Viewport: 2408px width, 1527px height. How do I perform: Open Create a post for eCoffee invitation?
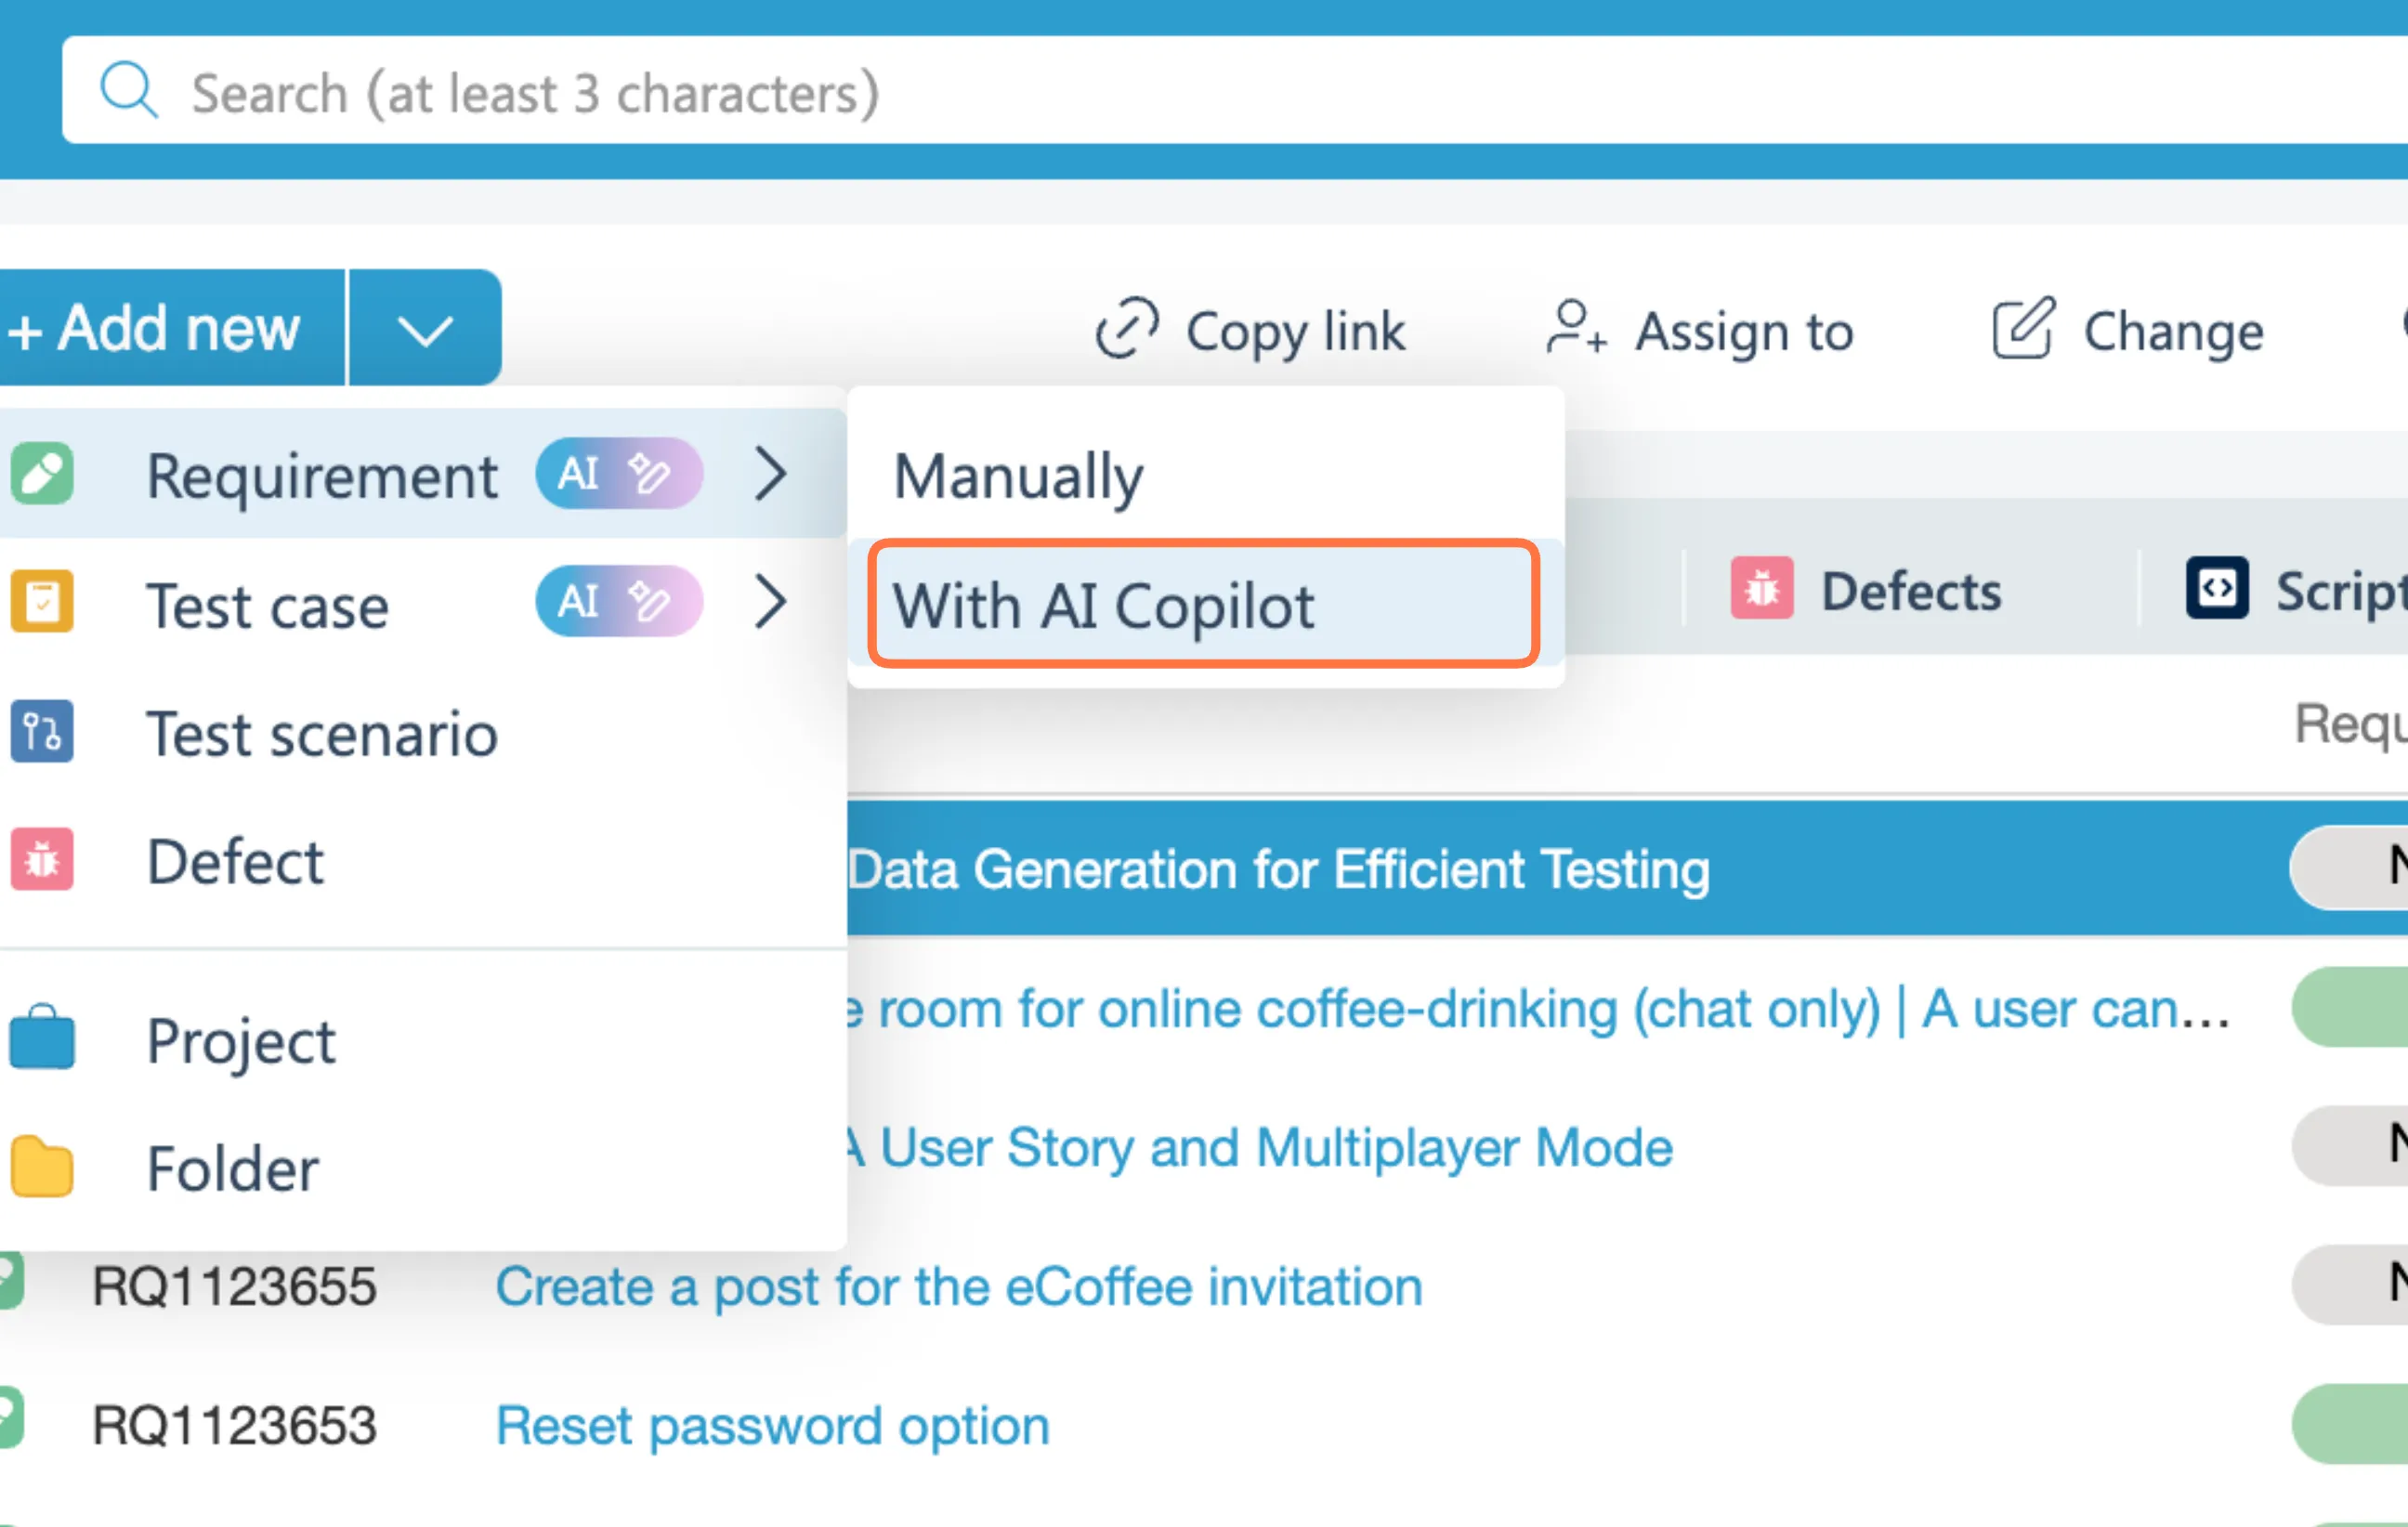click(x=958, y=1287)
